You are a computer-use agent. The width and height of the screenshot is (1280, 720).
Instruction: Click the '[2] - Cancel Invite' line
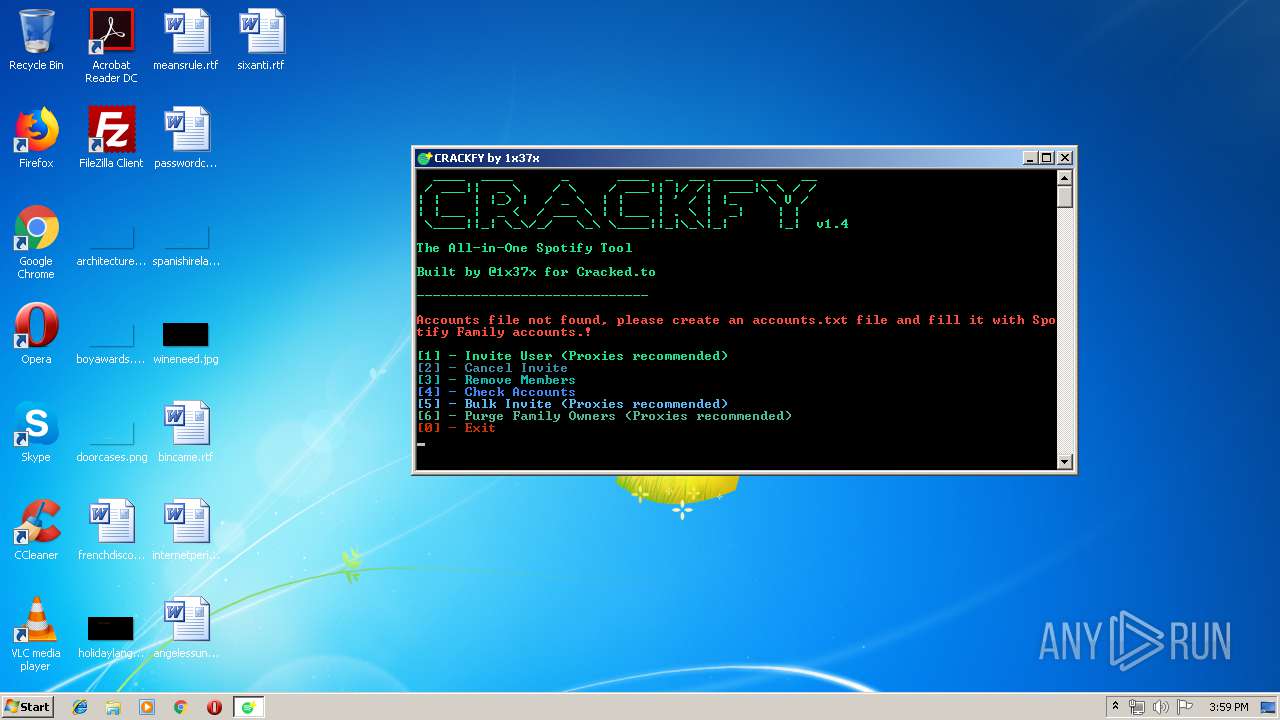492,368
